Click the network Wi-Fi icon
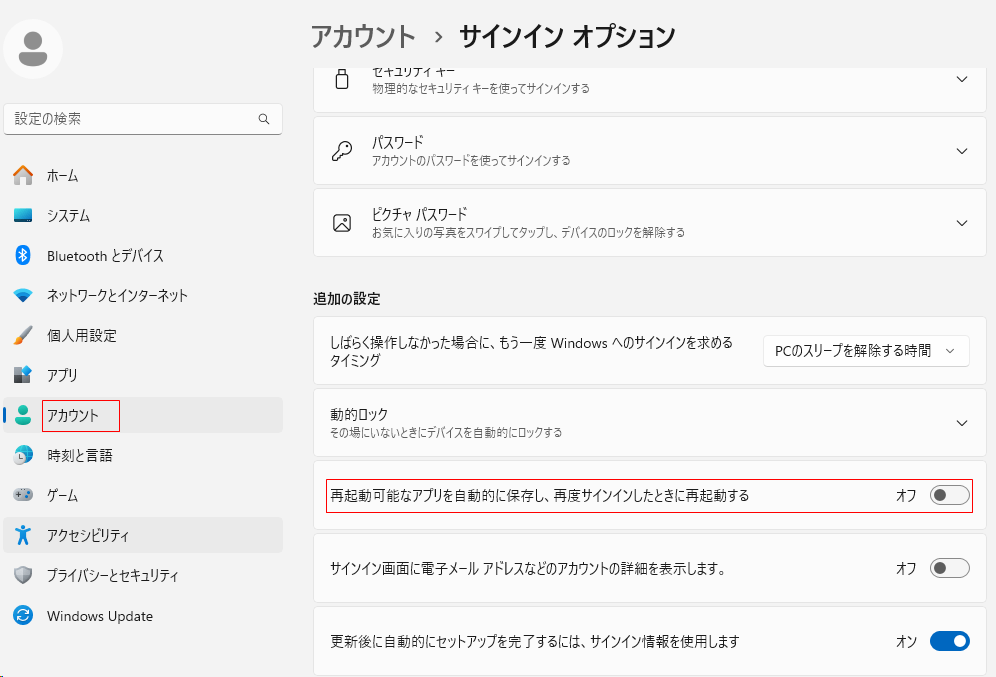The height and width of the screenshot is (677, 996). [x=23, y=296]
